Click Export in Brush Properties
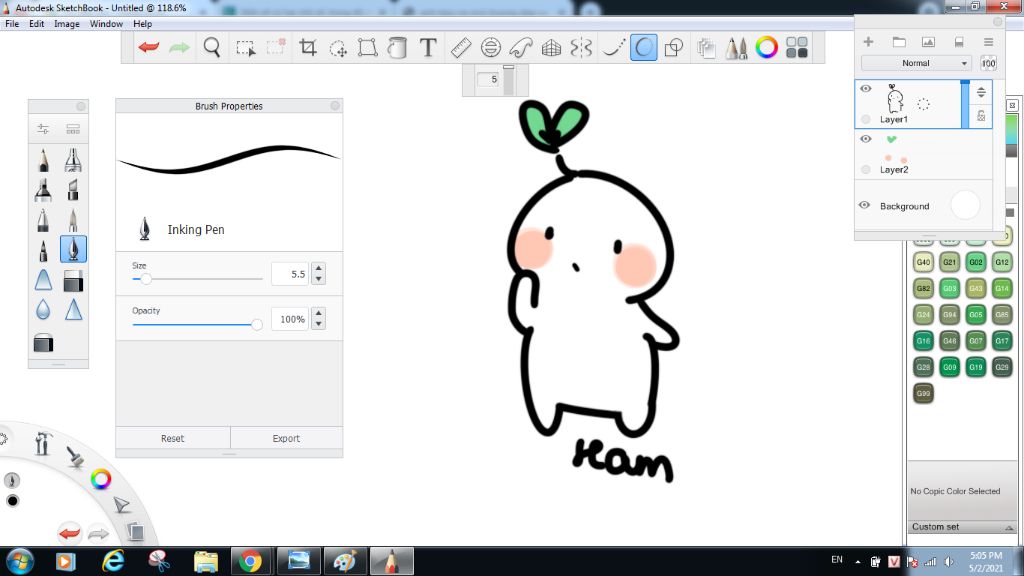Image resolution: width=1024 pixels, height=576 pixels. [x=286, y=438]
